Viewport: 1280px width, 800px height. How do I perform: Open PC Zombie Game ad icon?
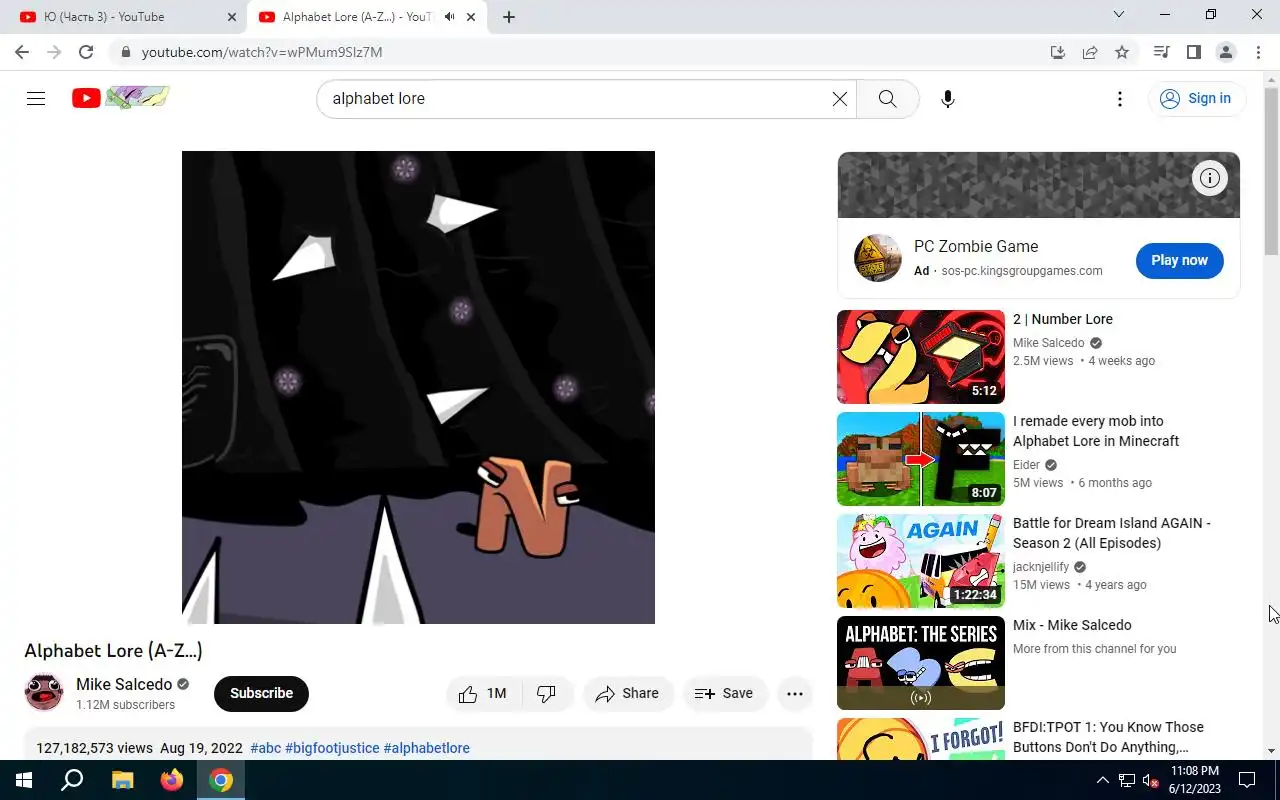[877, 258]
